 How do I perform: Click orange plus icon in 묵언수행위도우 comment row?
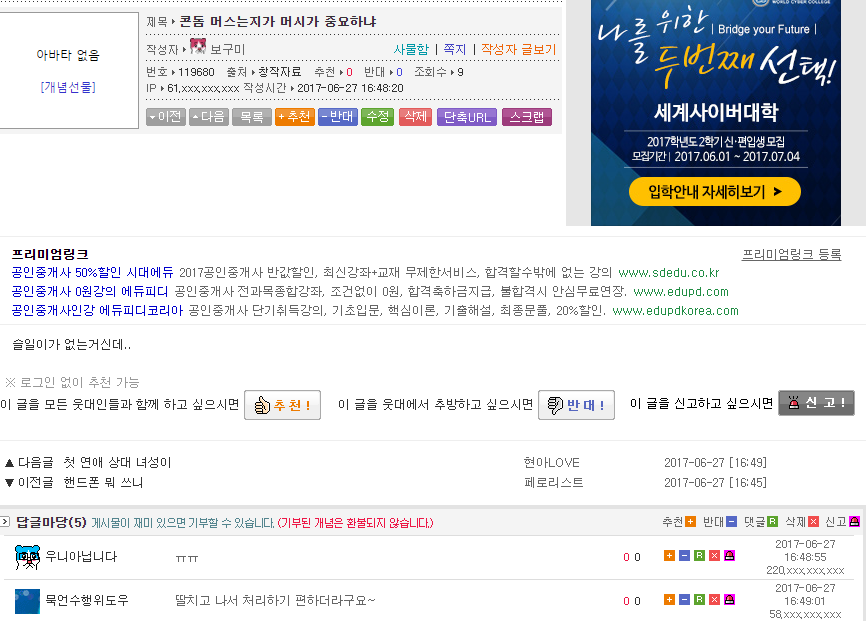[669, 599]
